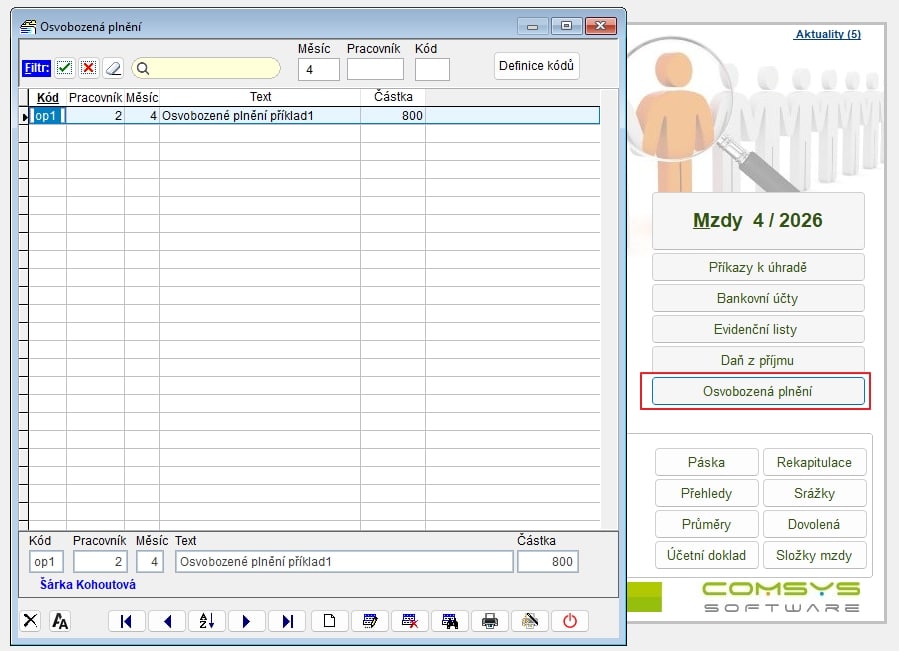Click the red power exit icon

click(x=570, y=621)
